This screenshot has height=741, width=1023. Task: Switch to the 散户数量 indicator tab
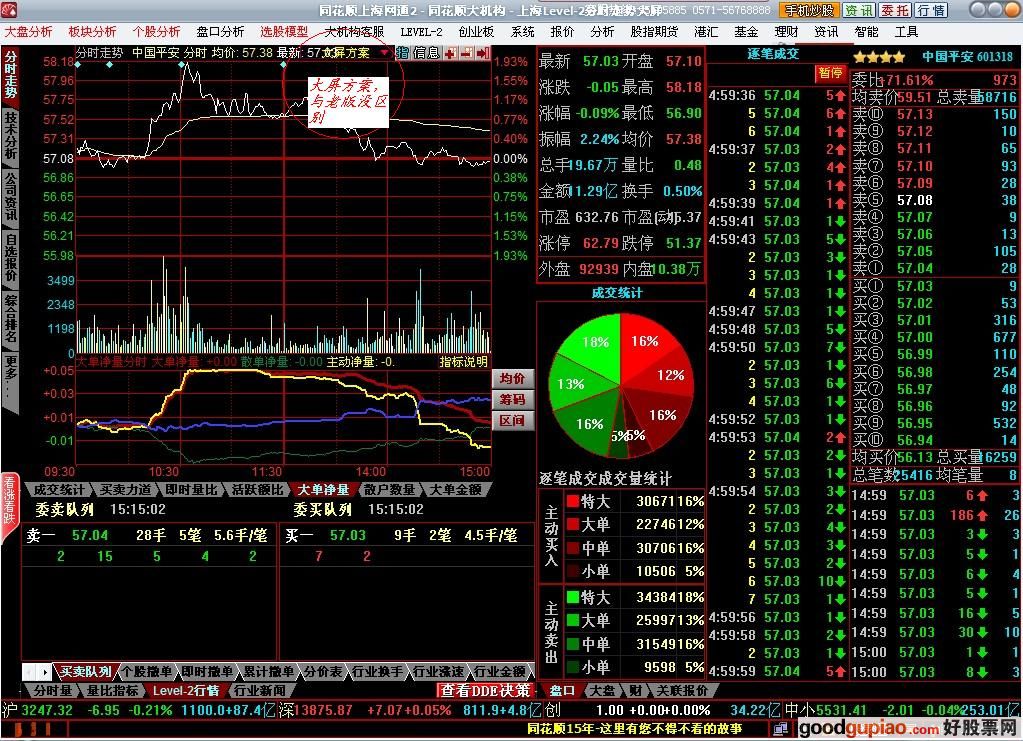pos(389,489)
